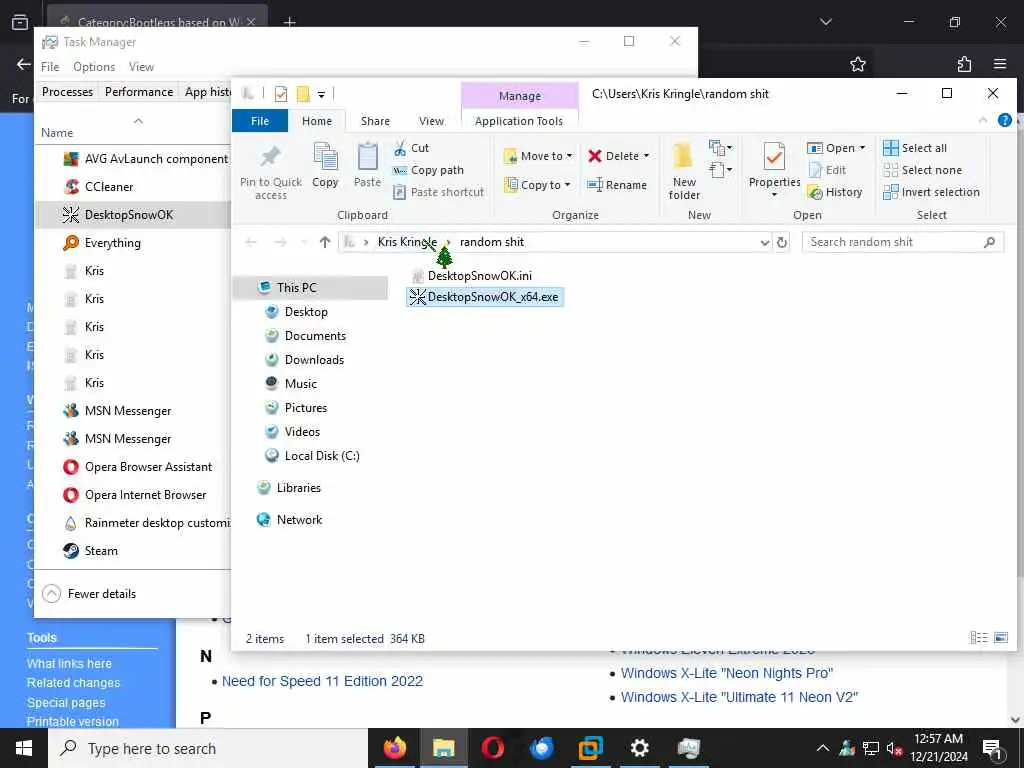The height and width of the screenshot is (768, 1024).
Task: Click the Copy ribbon icon
Action: pyautogui.click(x=325, y=157)
